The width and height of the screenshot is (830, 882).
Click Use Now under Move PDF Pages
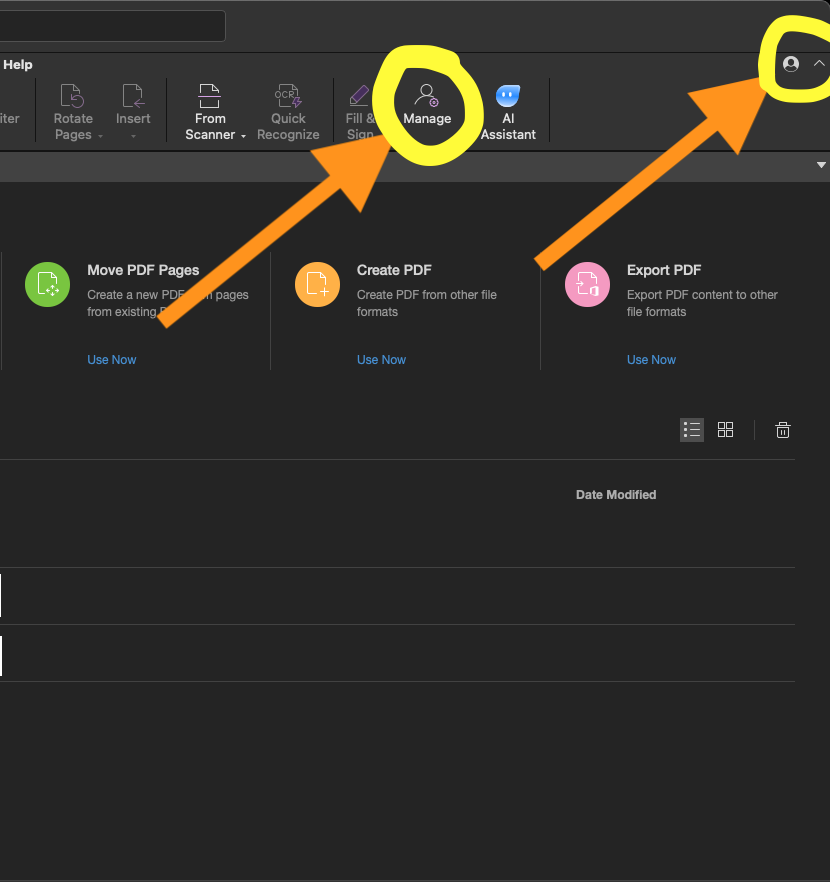pyautogui.click(x=112, y=360)
